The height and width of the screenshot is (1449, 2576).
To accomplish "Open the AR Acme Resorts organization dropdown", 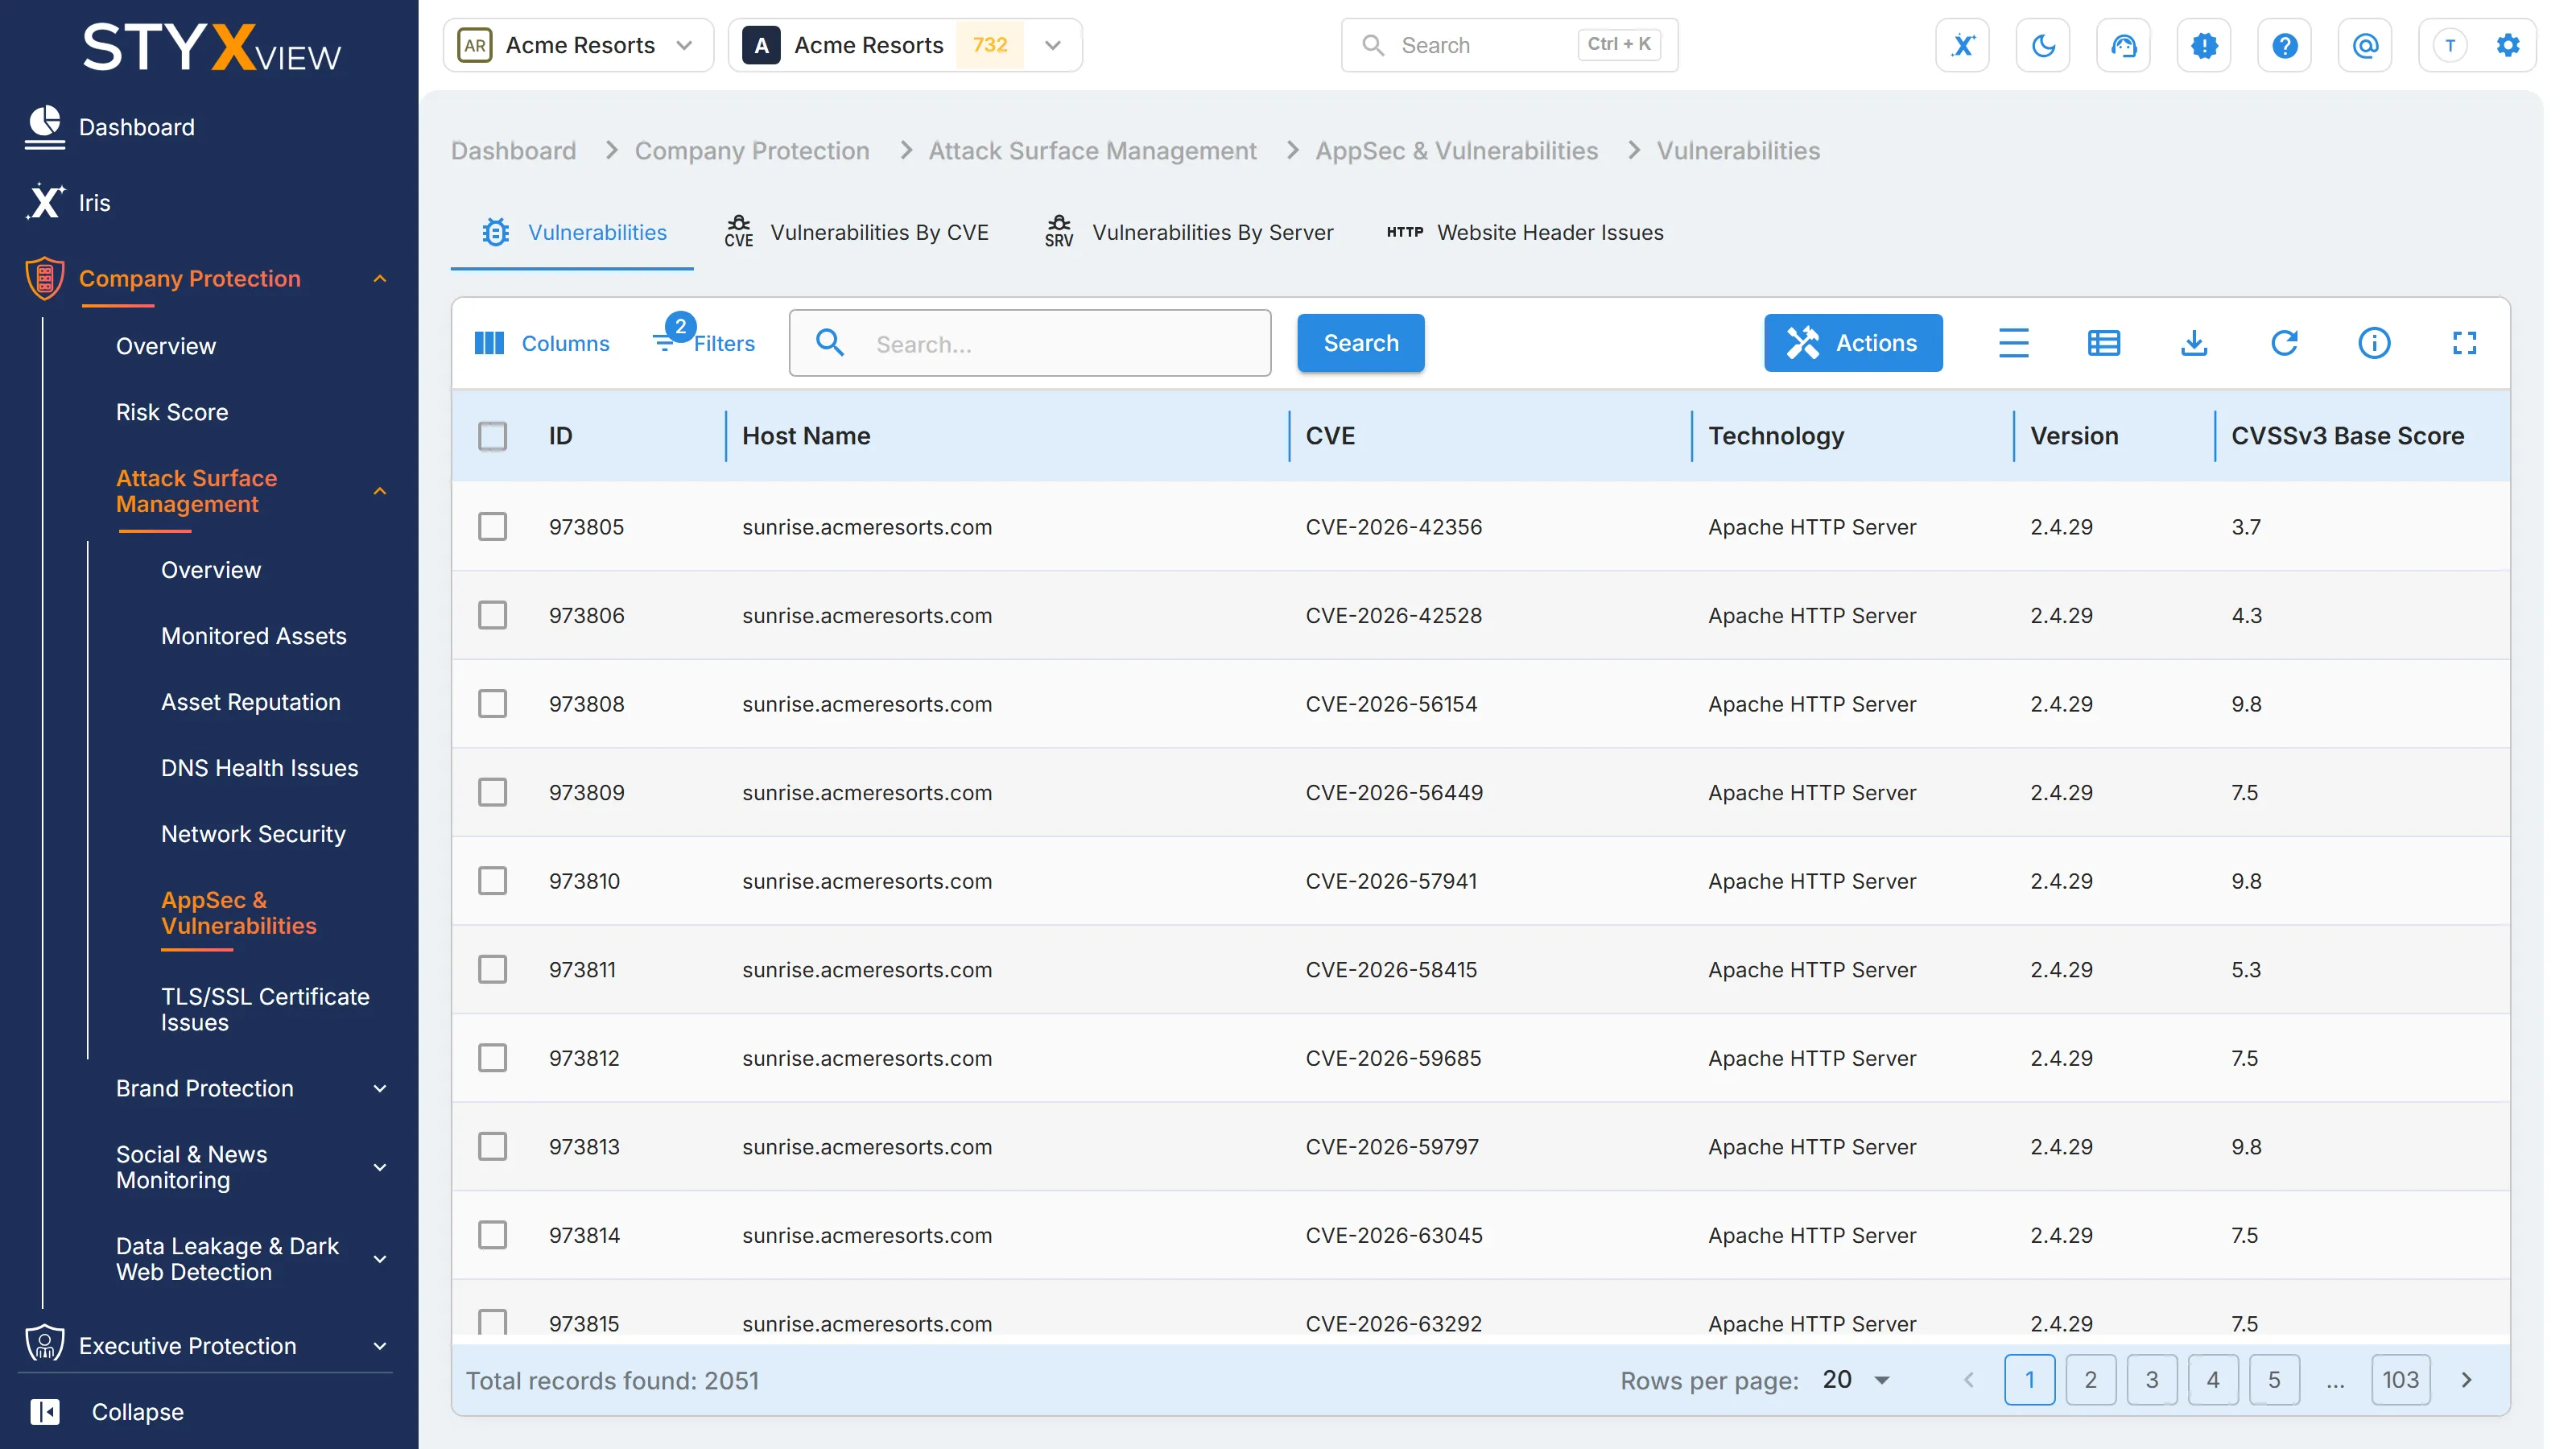I will click(578, 45).
